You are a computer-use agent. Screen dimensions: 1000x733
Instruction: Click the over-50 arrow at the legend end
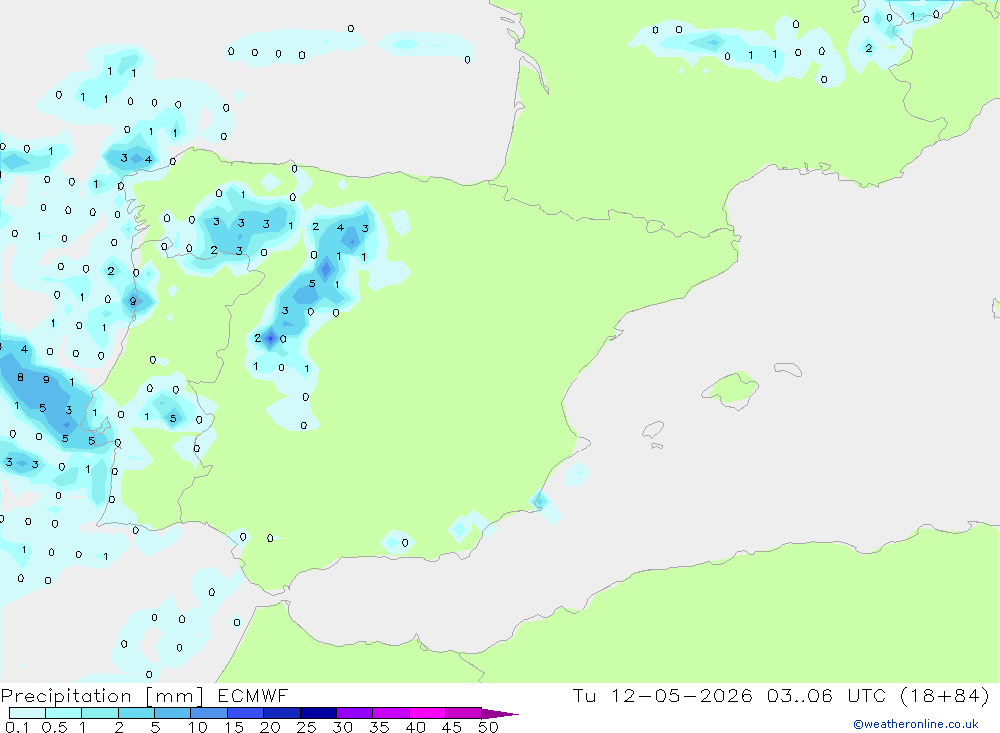tap(500, 714)
